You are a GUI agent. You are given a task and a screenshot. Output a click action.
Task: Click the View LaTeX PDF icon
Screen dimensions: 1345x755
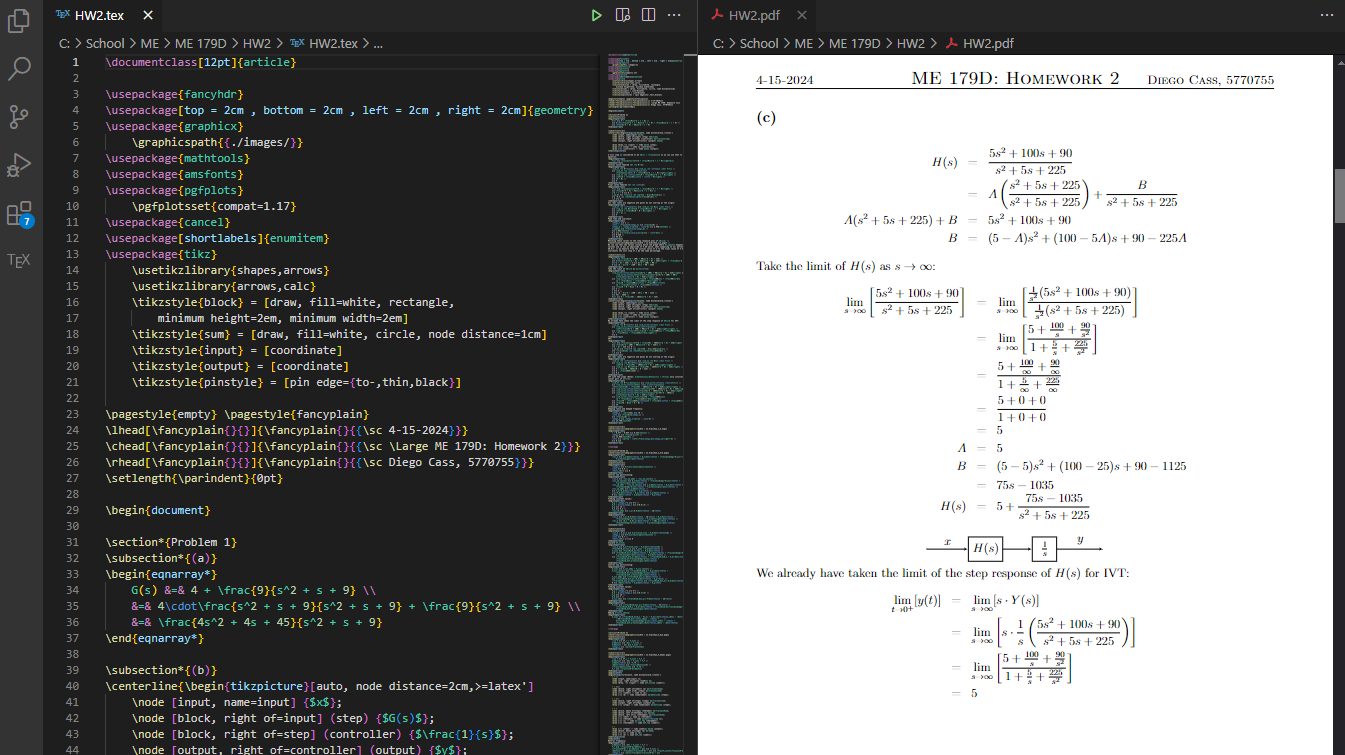[623, 15]
